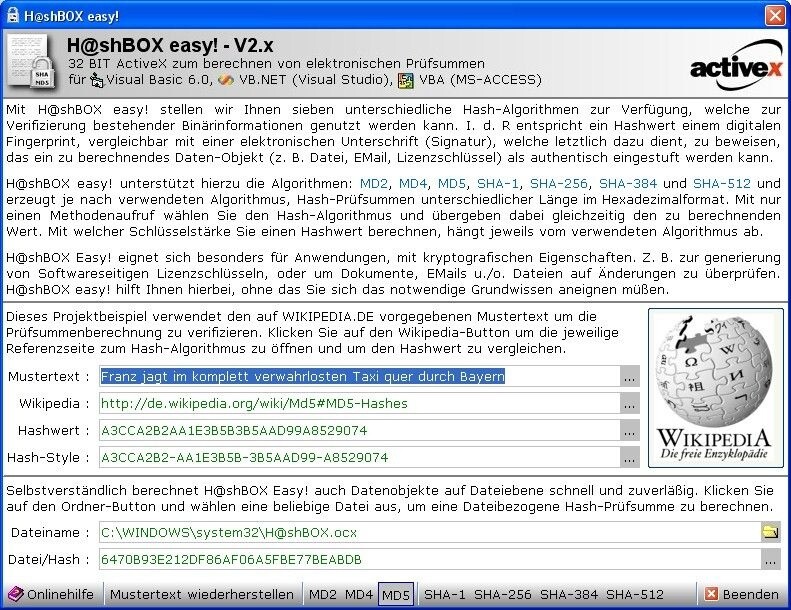Click into the Mustertext input field
Image resolution: width=791 pixels, height=610 pixels.
click(x=360, y=377)
